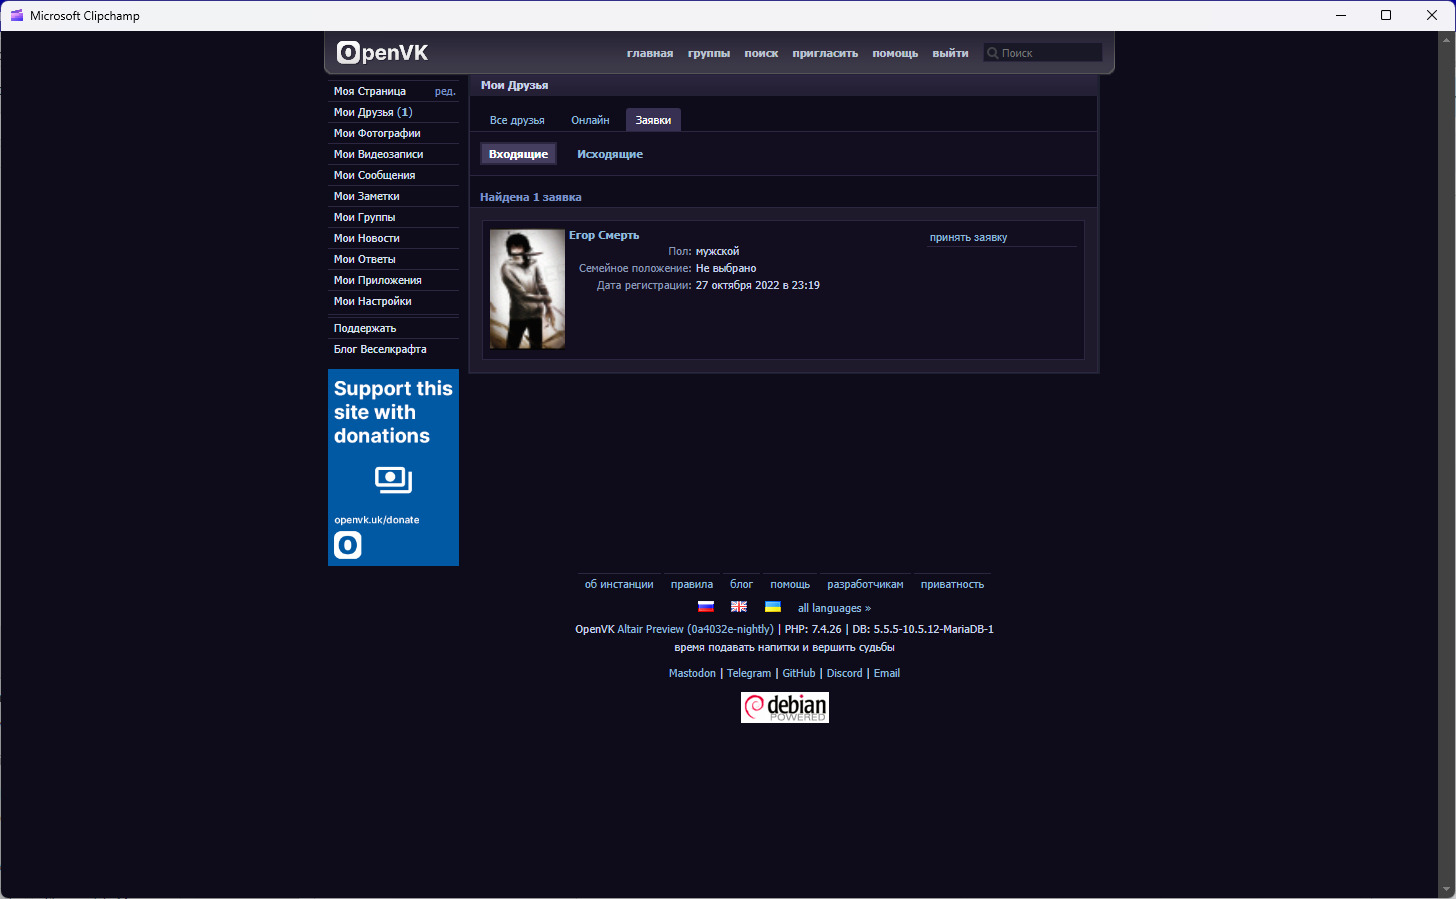Open поиск in the top menu

[x=761, y=53]
